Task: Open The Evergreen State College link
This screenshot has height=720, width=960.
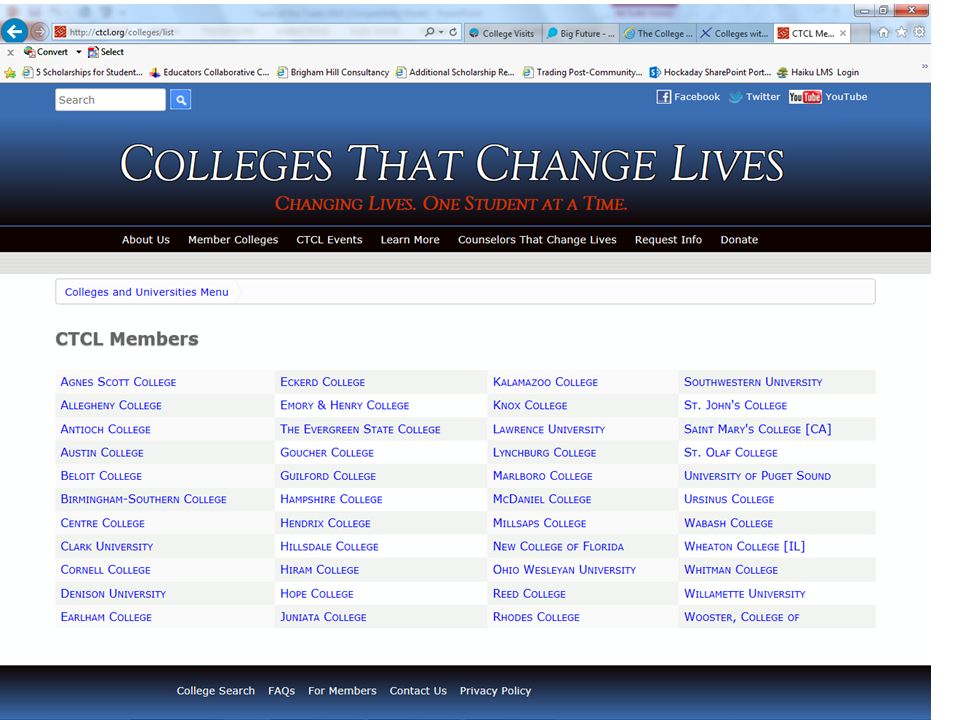Action: coord(360,429)
